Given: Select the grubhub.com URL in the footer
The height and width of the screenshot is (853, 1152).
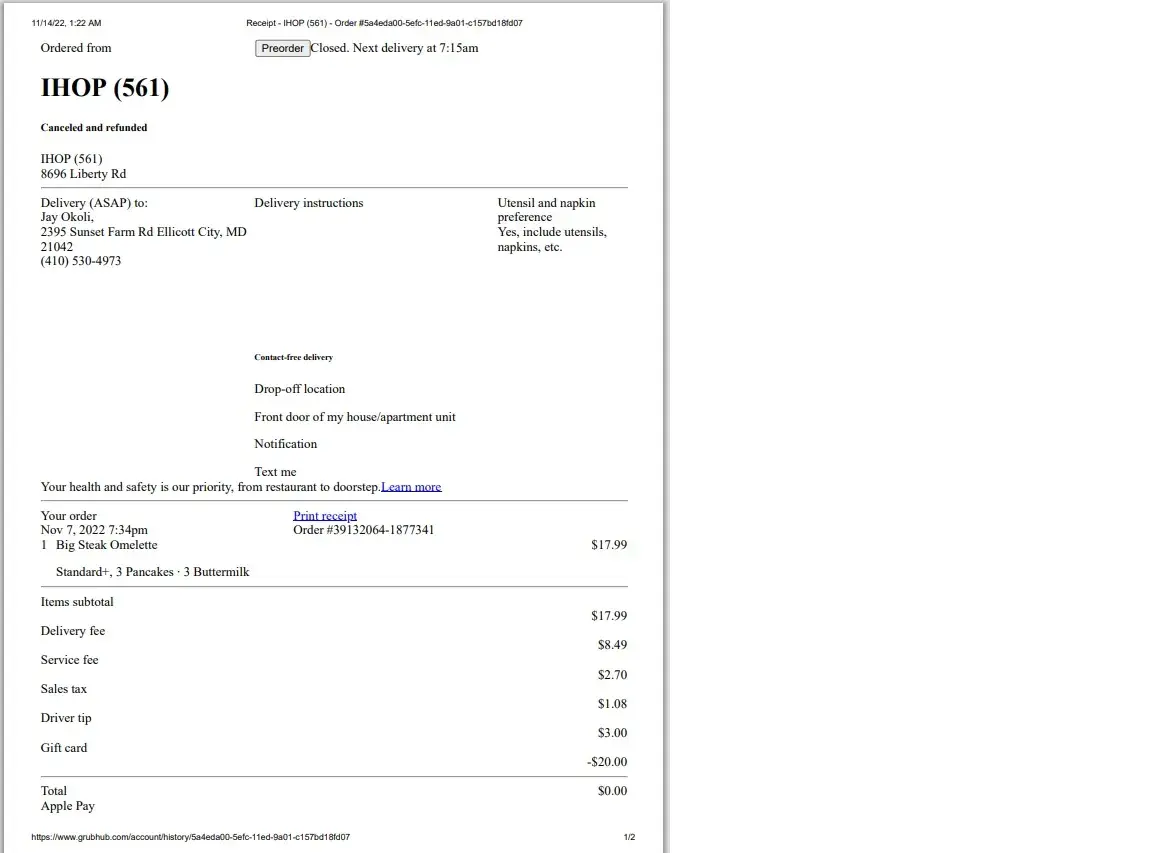Looking at the screenshot, I should coord(190,837).
